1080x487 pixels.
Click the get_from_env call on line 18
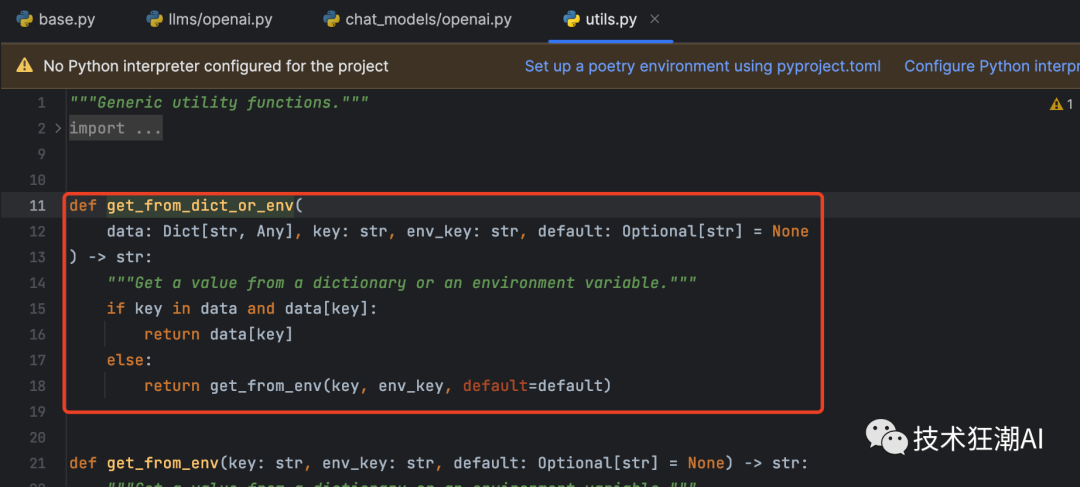point(265,385)
